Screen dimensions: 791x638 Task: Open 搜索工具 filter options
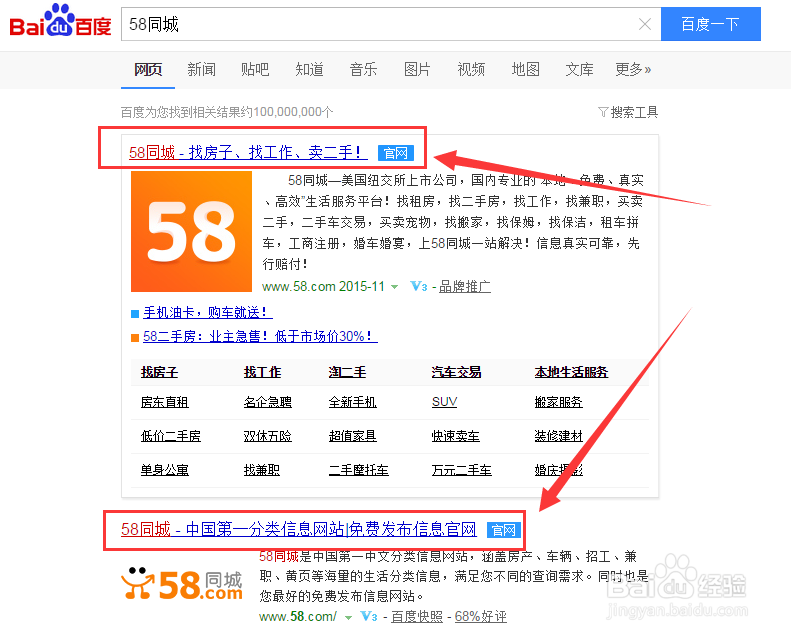click(x=628, y=112)
